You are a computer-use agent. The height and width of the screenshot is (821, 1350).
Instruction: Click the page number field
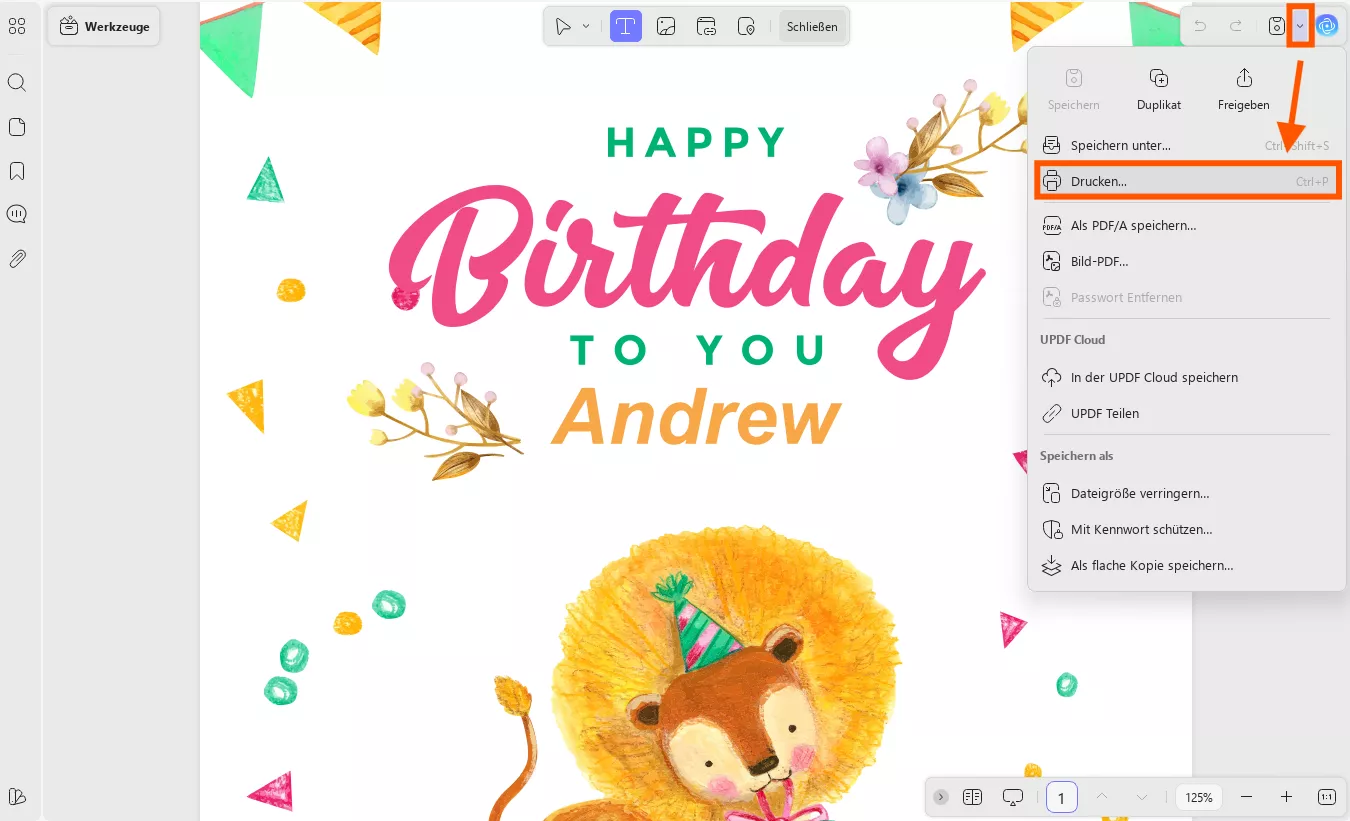pyautogui.click(x=1061, y=798)
